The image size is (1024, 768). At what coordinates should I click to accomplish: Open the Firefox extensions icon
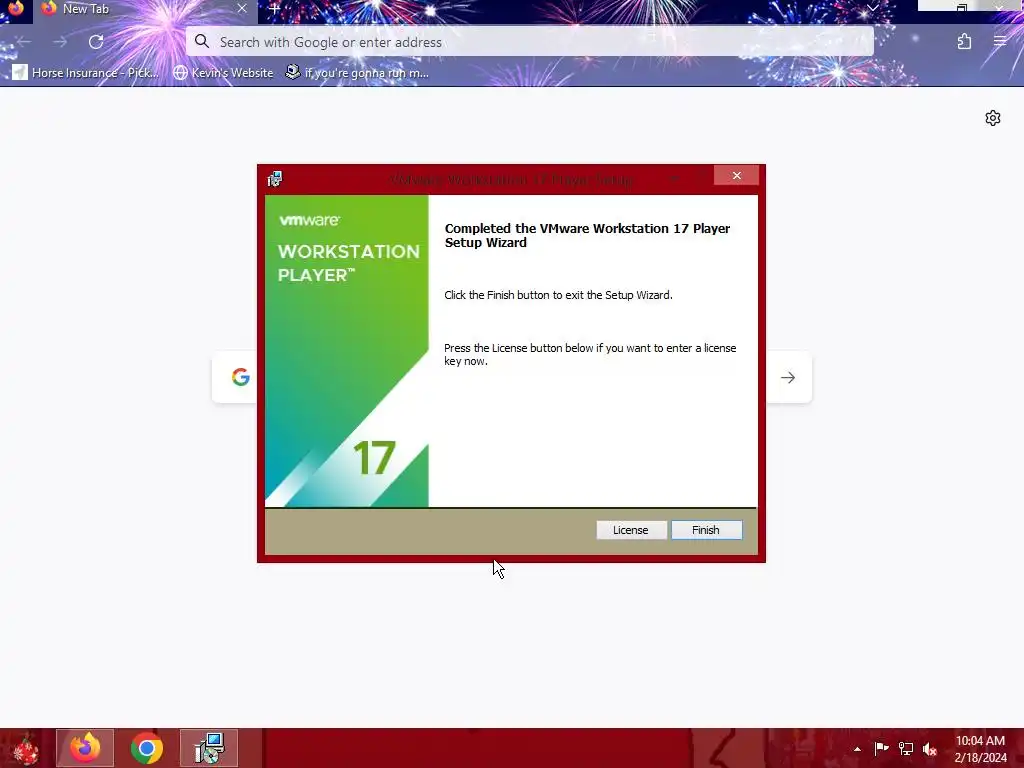964,42
